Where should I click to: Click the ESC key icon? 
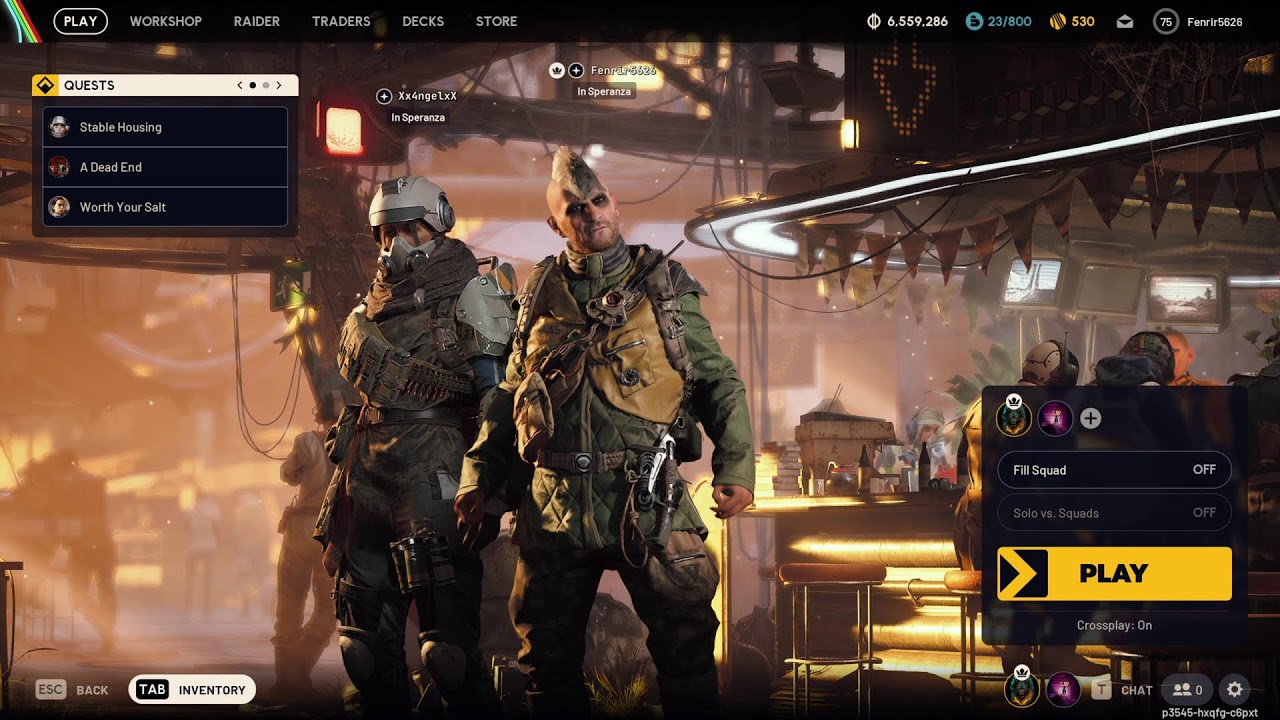[x=51, y=689]
